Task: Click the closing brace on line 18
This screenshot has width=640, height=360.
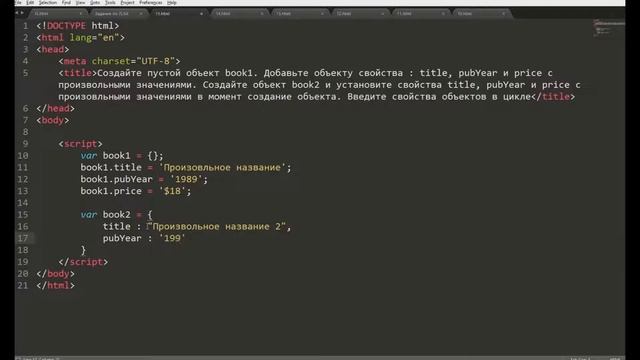Action: (x=83, y=250)
